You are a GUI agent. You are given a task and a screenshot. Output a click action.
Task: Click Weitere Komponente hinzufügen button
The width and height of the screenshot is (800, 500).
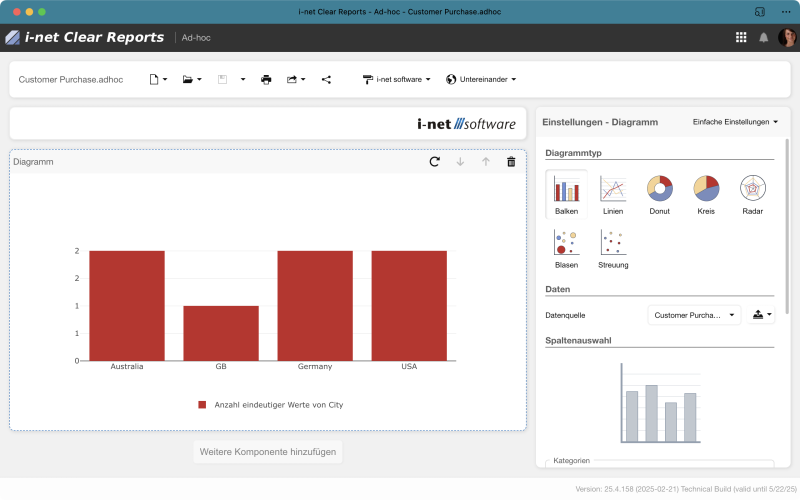(268, 452)
